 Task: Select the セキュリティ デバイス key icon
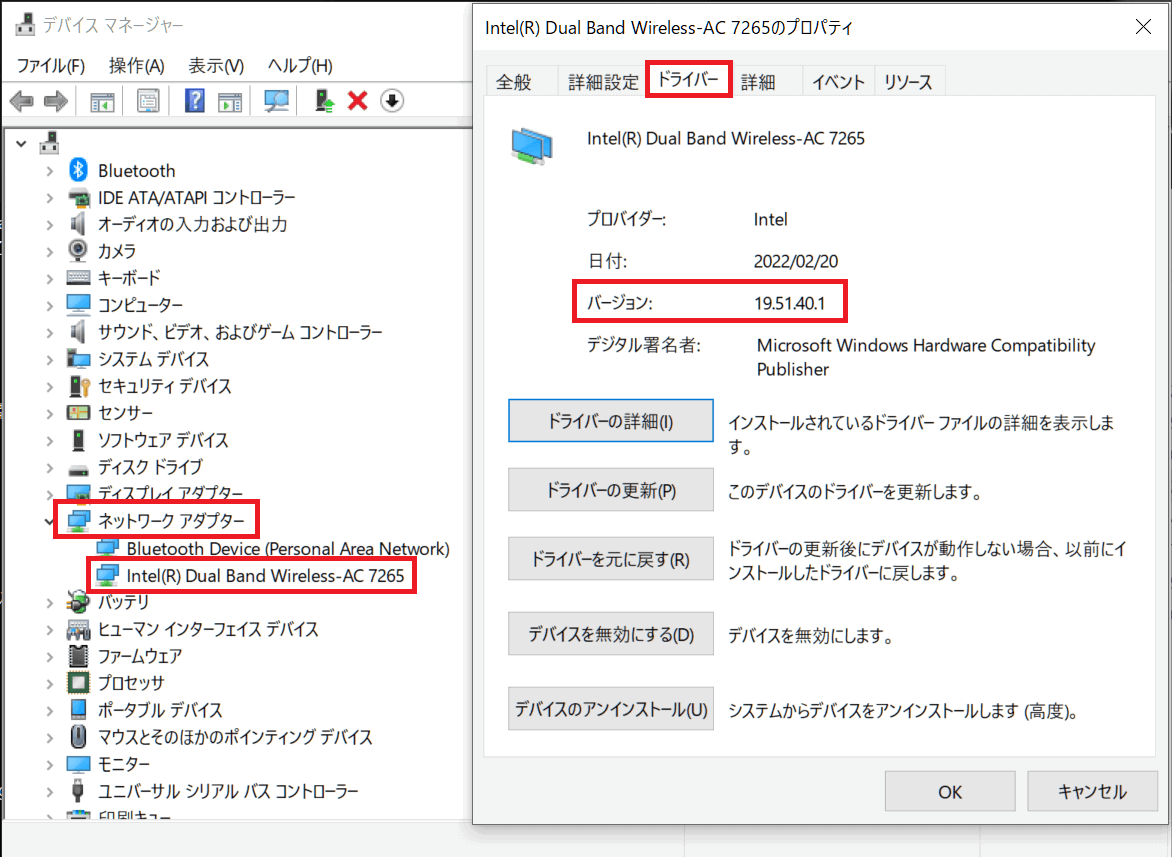(79, 386)
